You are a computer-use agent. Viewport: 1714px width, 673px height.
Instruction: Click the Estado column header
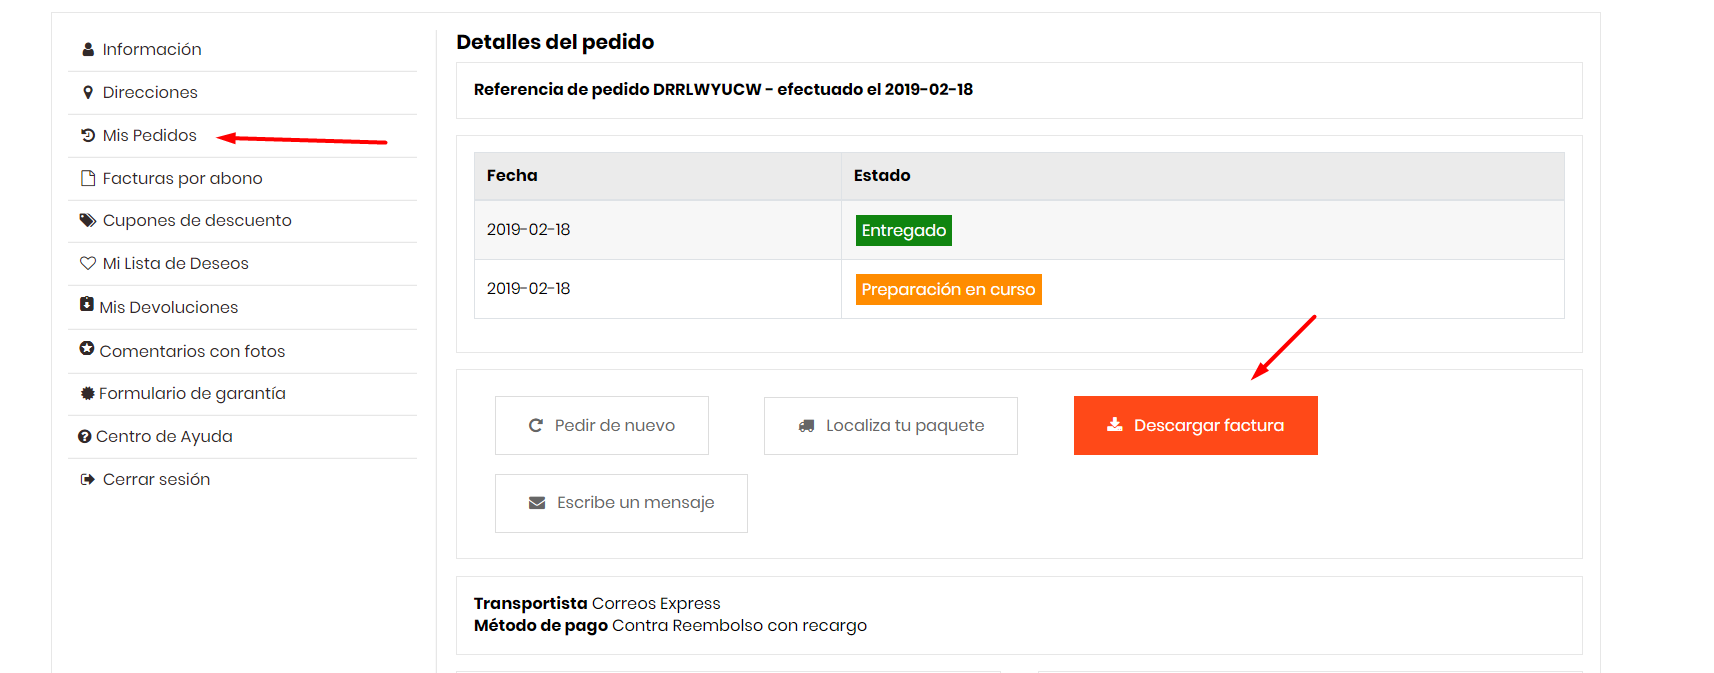pos(881,176)
